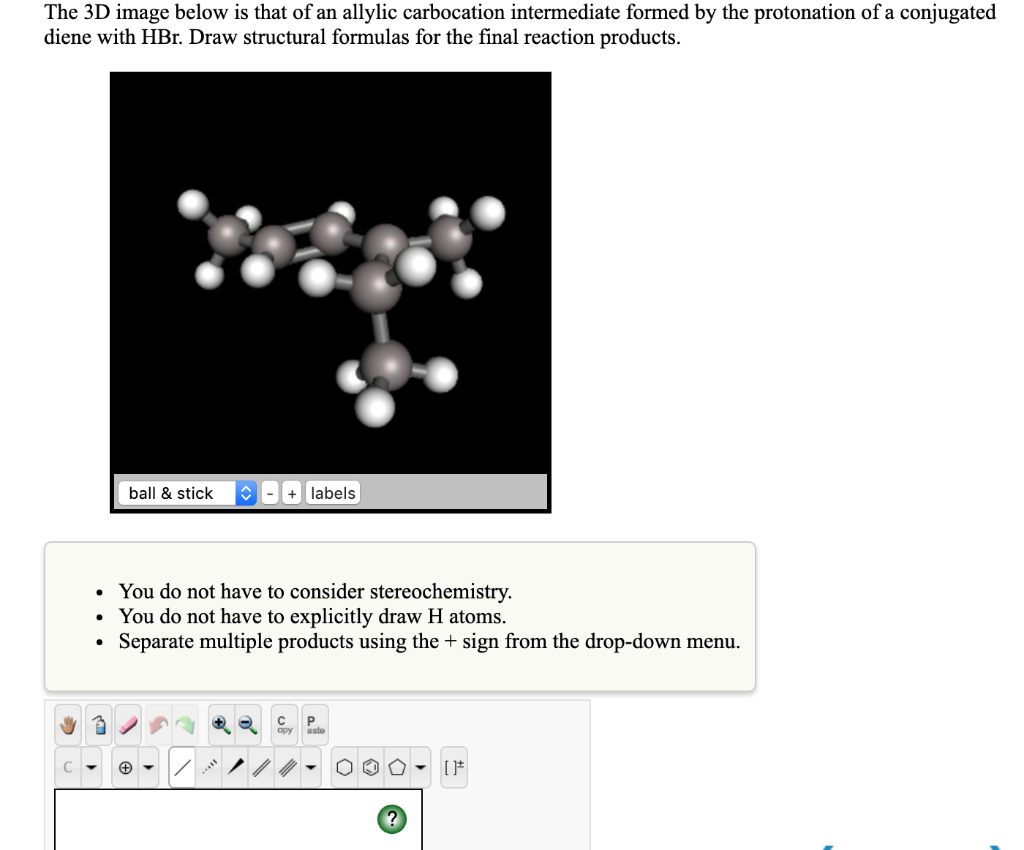The height and width of the screenshot is (850, 1024).
Task: Click the Redo arrow in the drawing toolbar
Action: click(x=184, y=723)
